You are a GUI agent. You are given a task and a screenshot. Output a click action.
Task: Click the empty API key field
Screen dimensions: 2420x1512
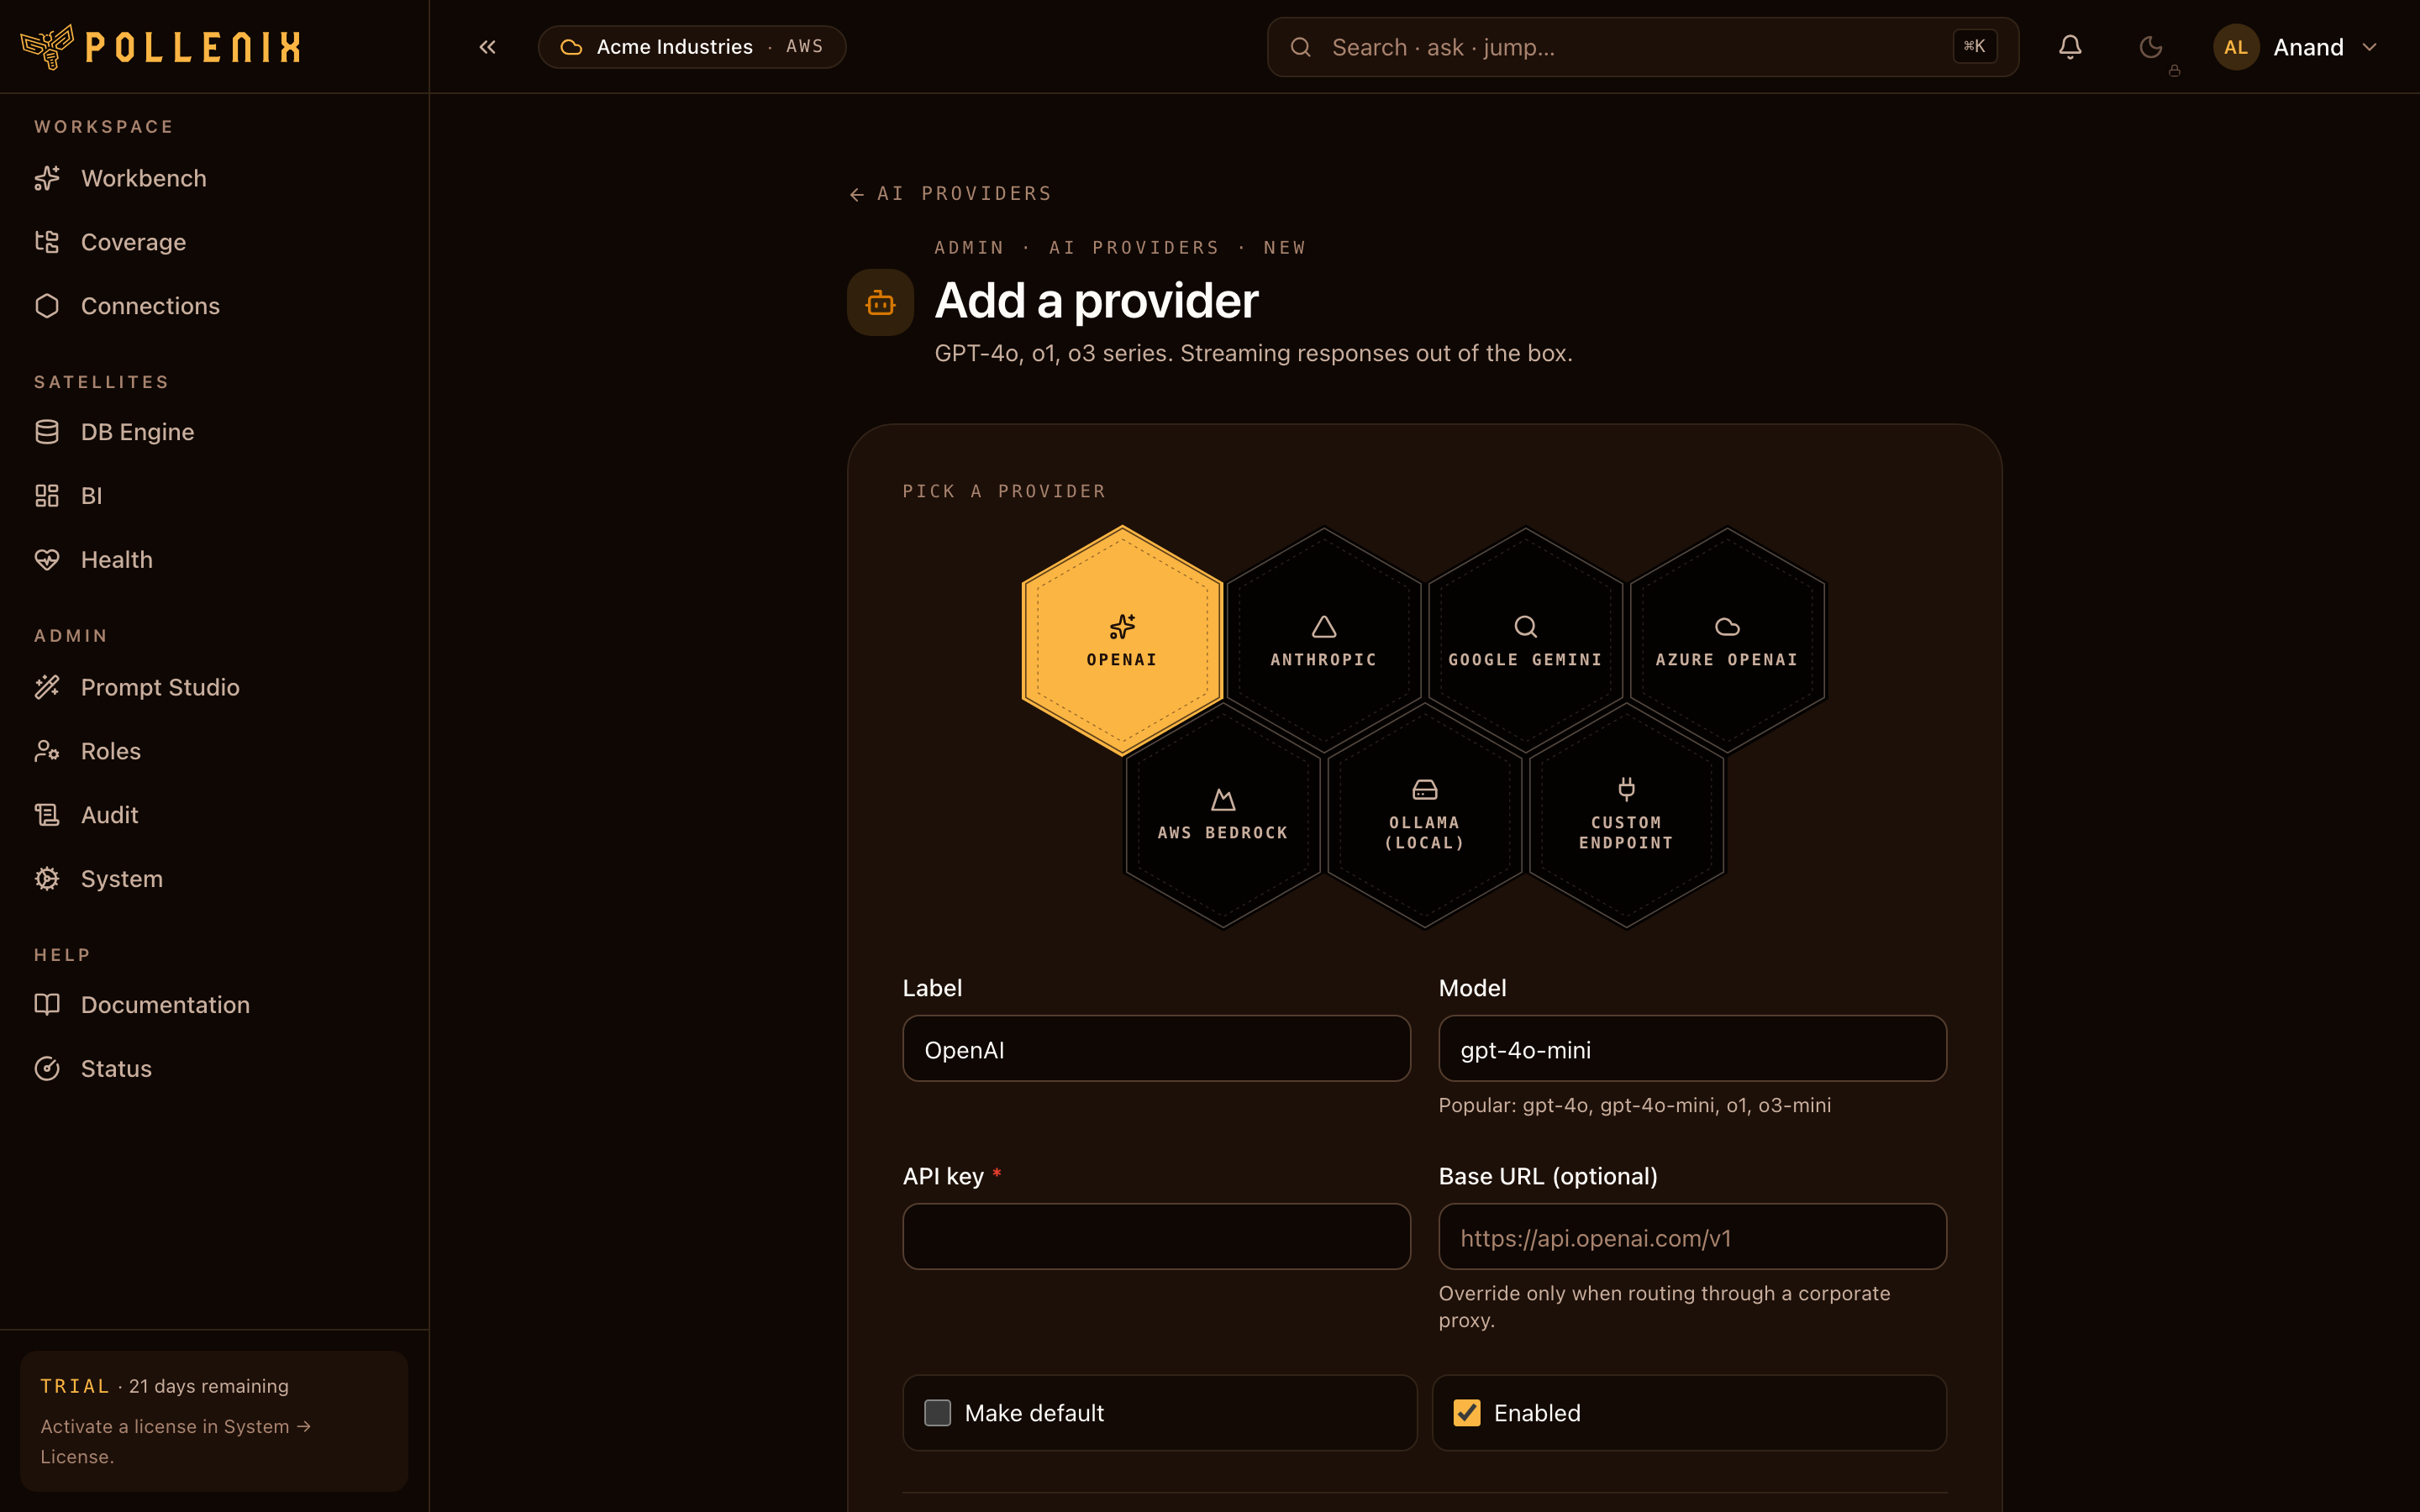1156,1237
